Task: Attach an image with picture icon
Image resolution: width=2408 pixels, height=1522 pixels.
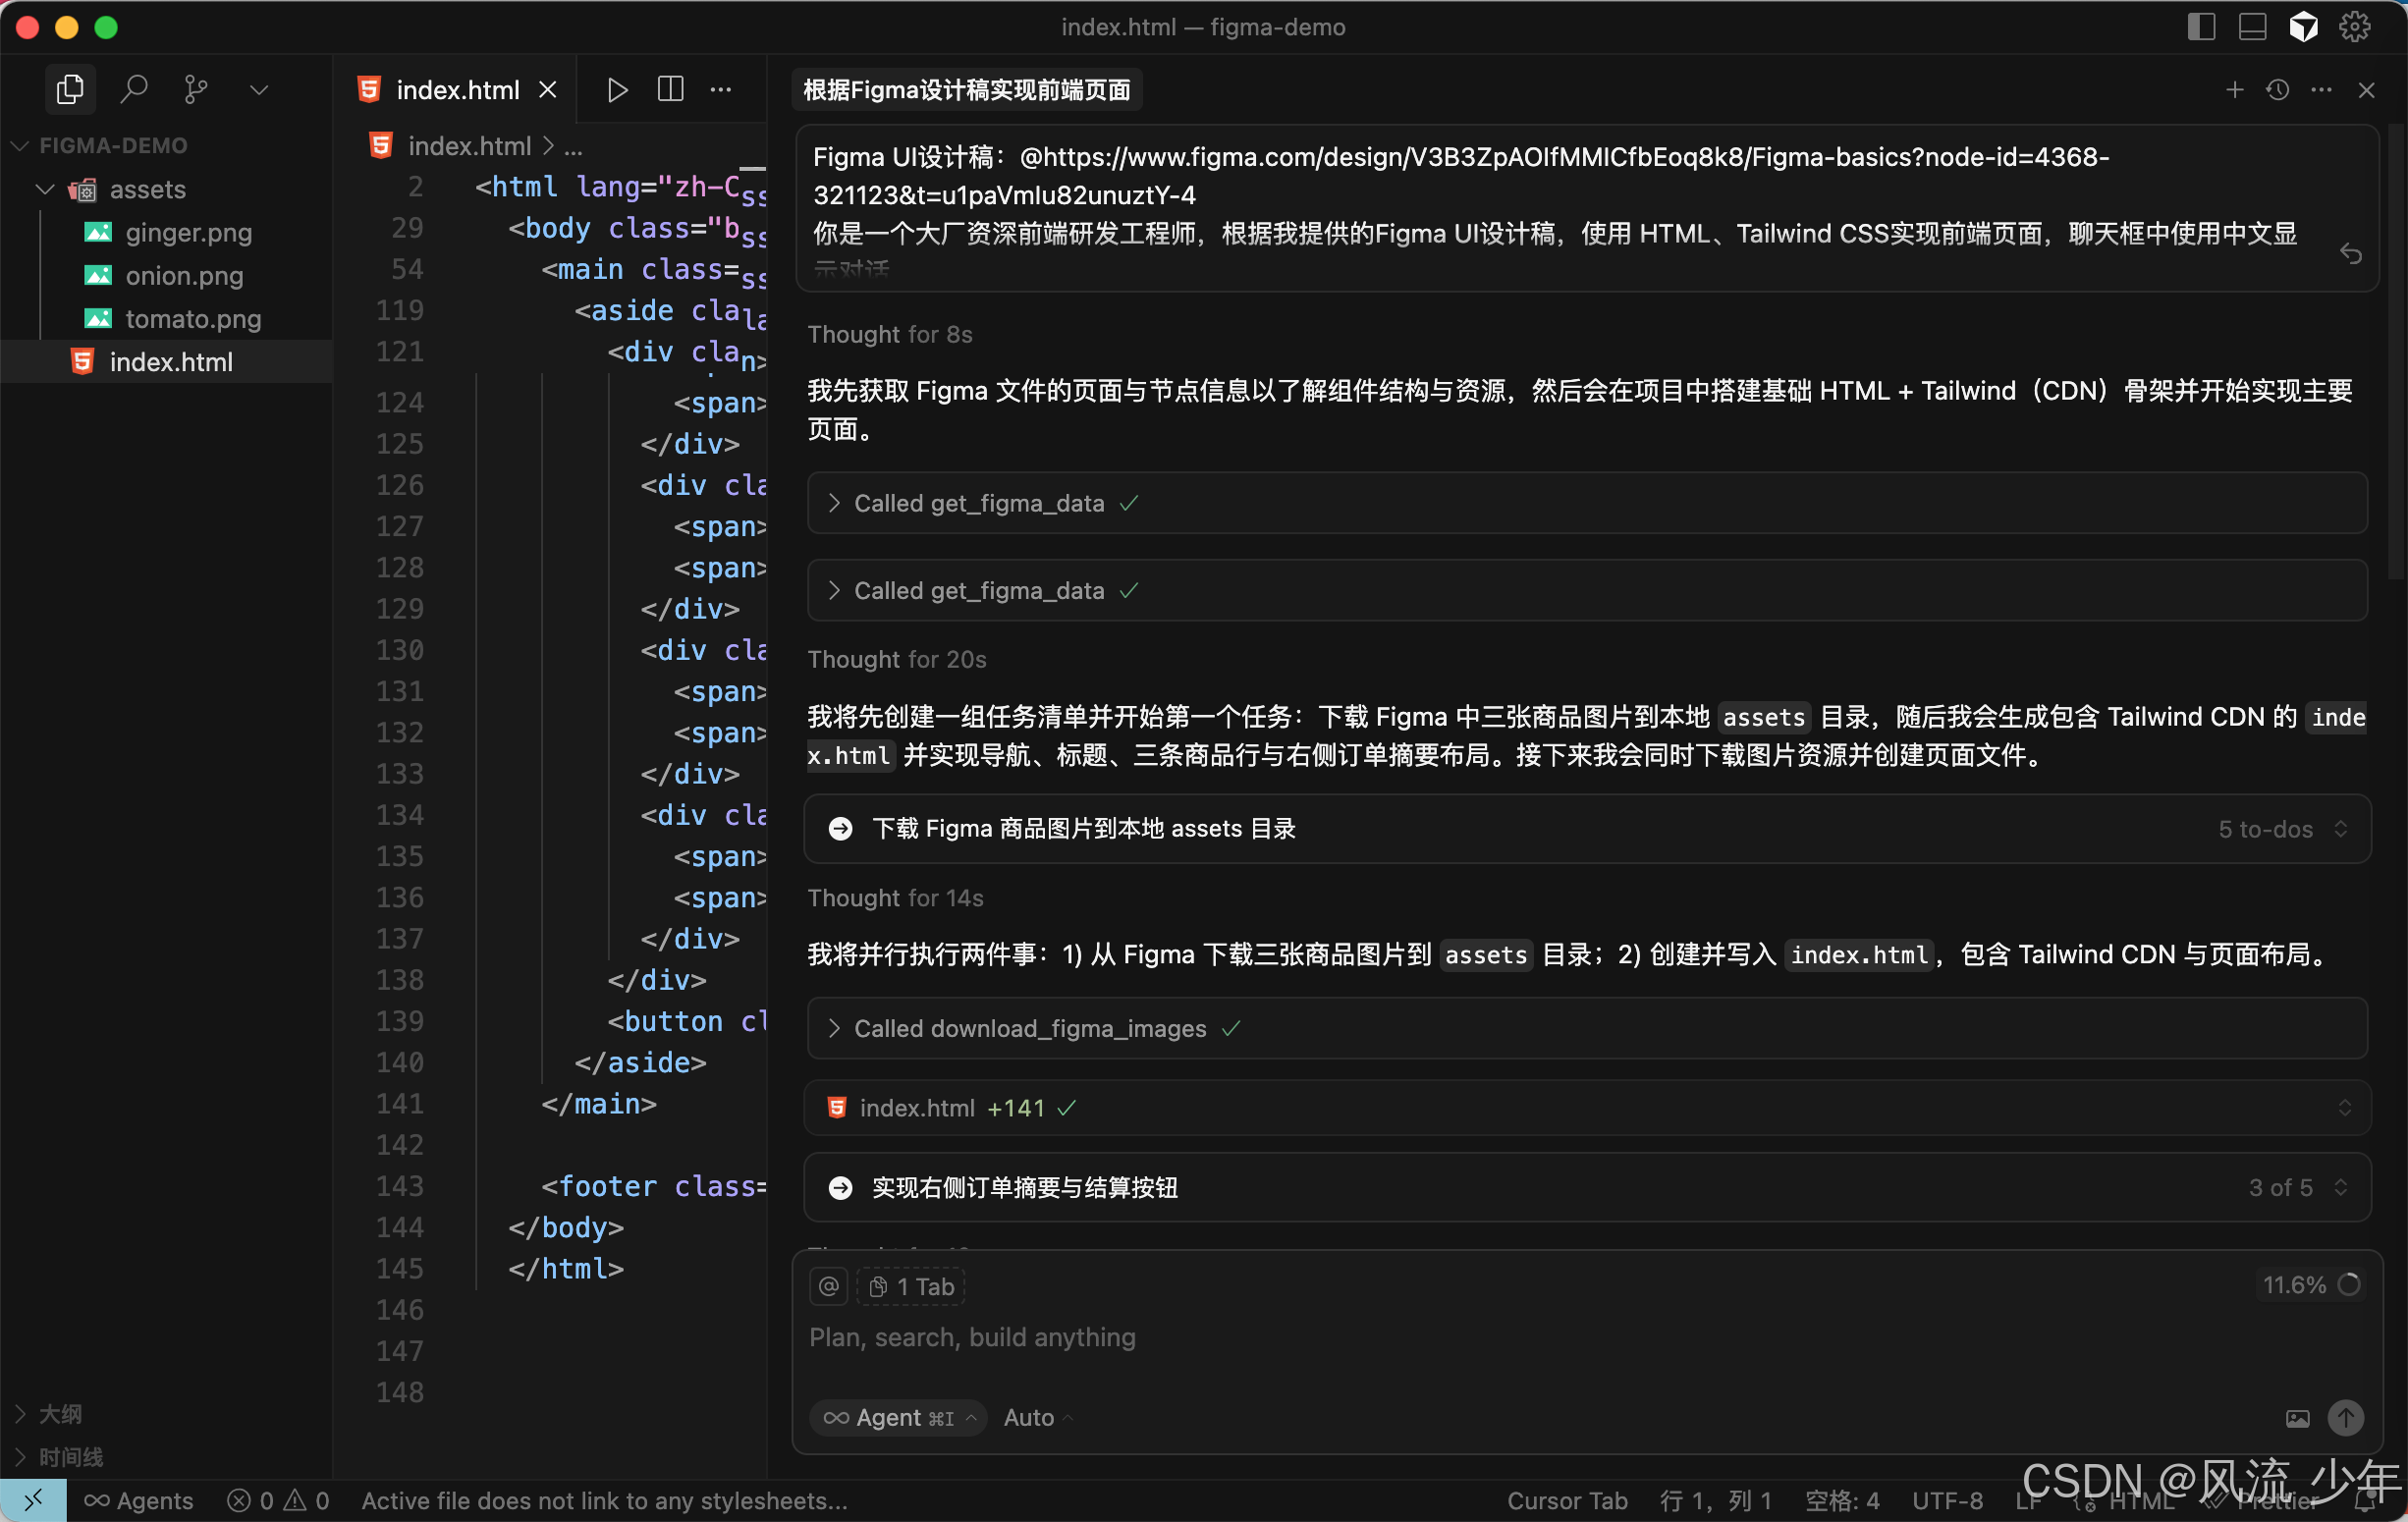Action: tap(2298, 1417)
